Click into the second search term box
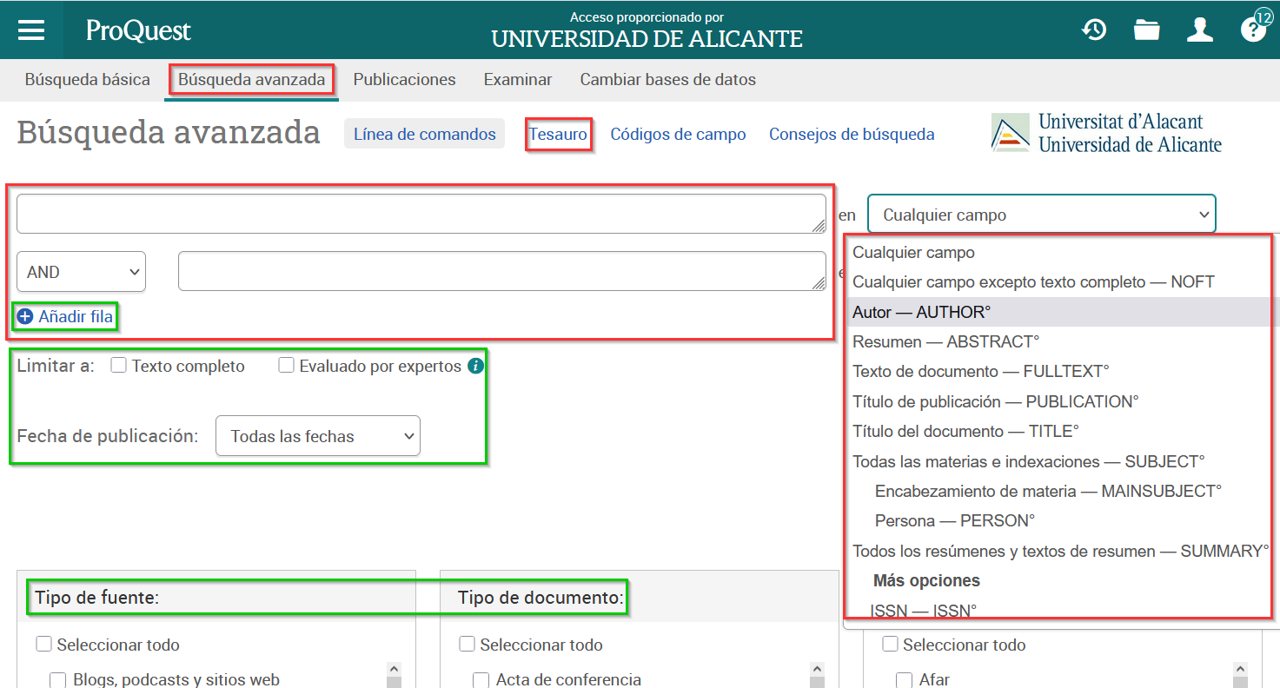This screenshot has height=688, width=1280. click(502, 271)
